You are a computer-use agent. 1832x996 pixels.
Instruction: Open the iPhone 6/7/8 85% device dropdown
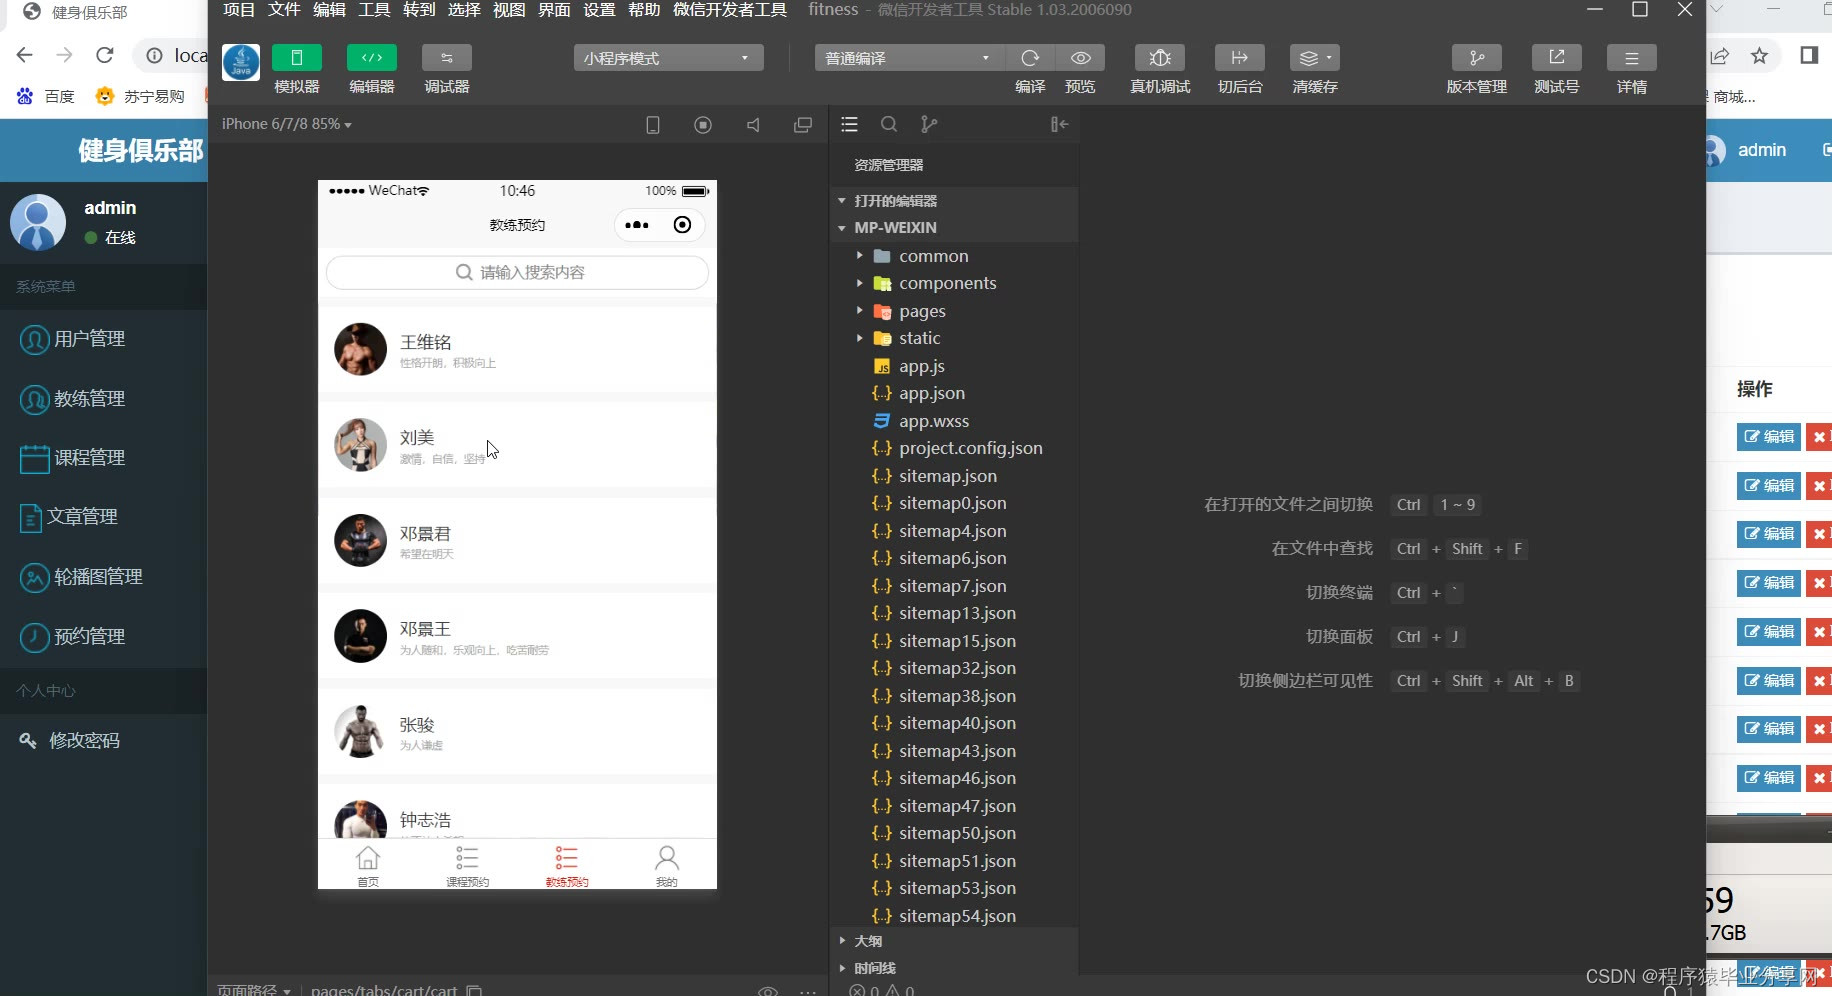pos(287,124)
